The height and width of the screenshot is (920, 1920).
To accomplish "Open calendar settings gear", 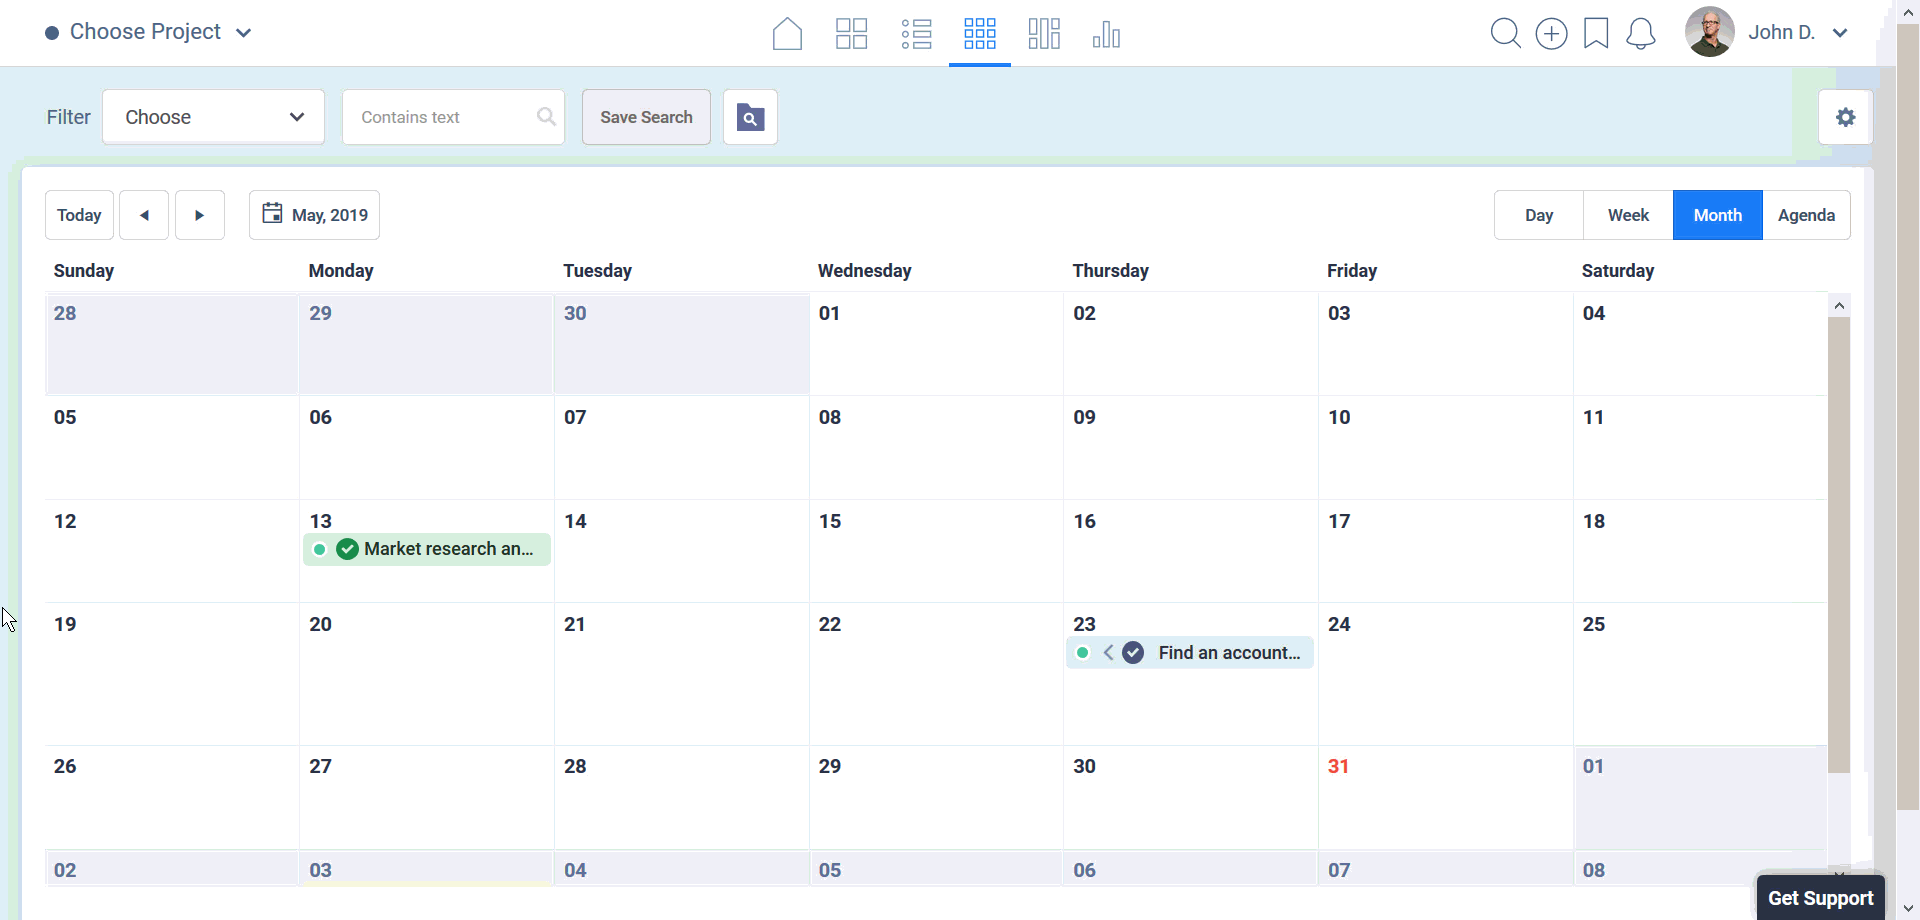I will (1845, 117).
